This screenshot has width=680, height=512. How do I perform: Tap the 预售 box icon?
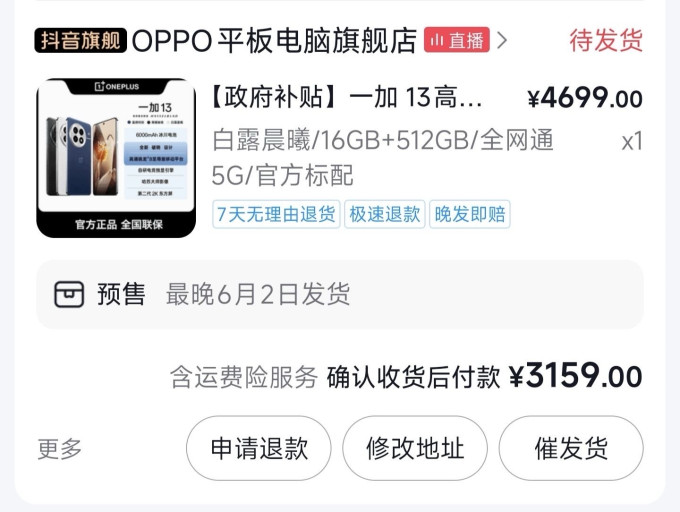point(69,294)
